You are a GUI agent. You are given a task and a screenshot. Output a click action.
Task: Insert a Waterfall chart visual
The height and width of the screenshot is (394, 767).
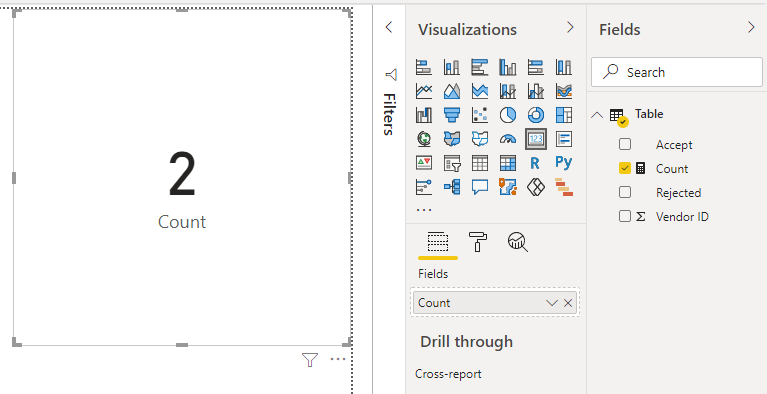tap(424, 115)
